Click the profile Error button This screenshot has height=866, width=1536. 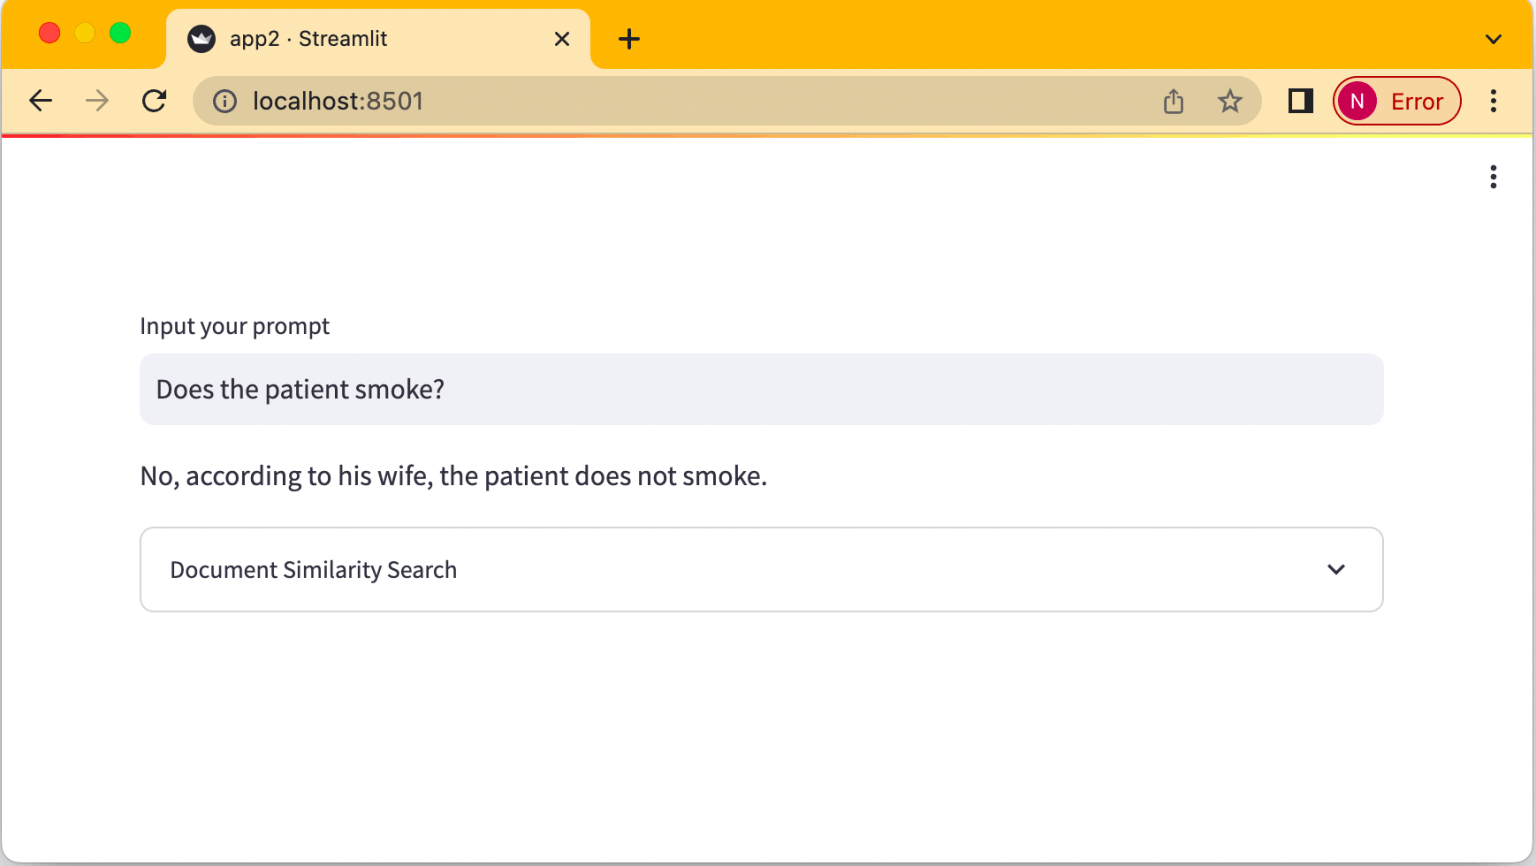1397,101
